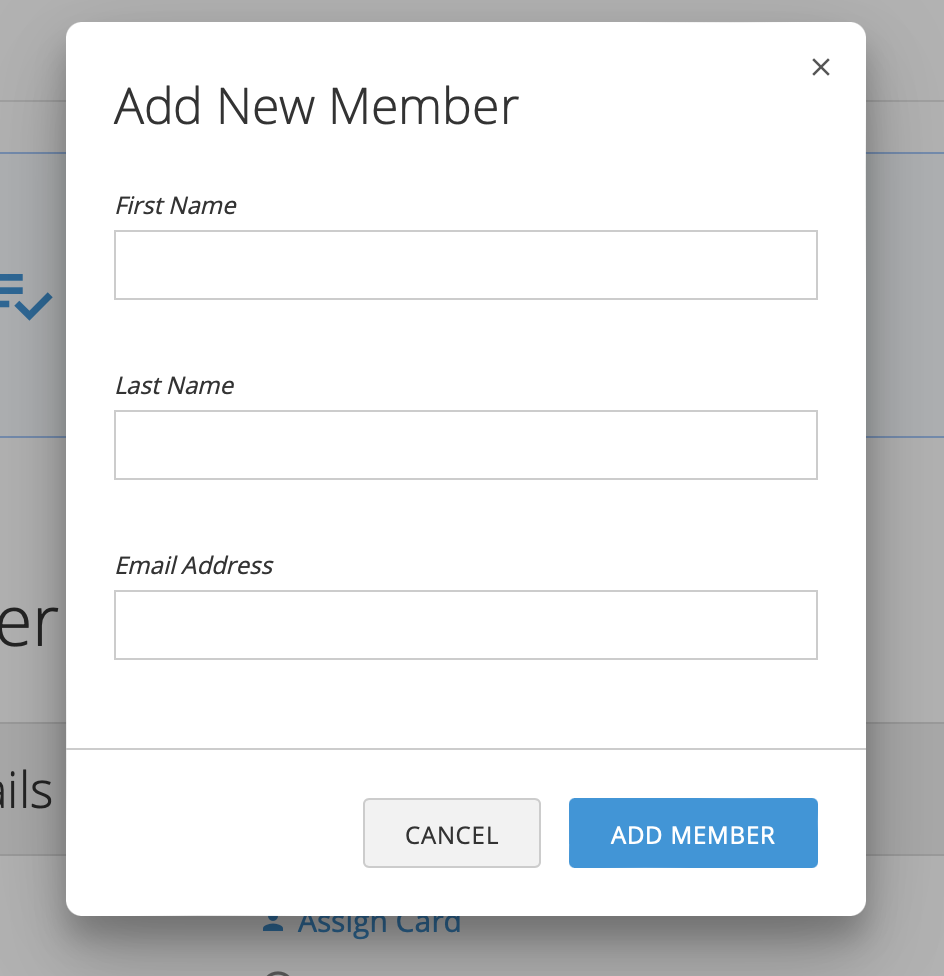Image resolution: width=944 pixels, height=976 pixels.
Task: Click the Add New Member dialog title
Action: pos(317,105)
